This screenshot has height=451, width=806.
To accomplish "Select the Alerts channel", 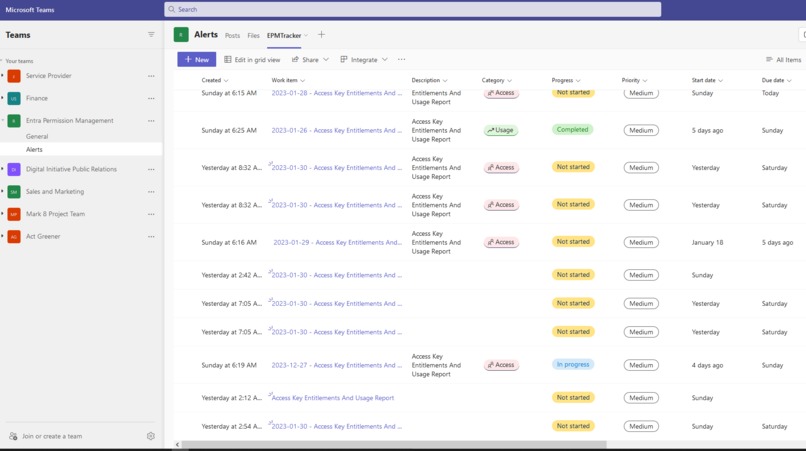I will (34, 150).
